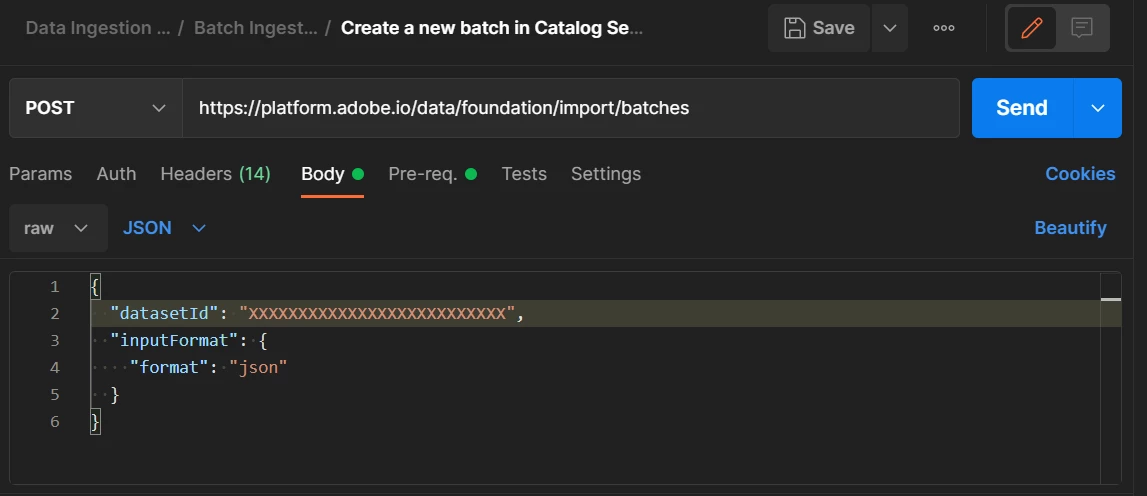Screen dimensions: 1147x496
Task: Click the blue Send button
Action: point(1021,108)
